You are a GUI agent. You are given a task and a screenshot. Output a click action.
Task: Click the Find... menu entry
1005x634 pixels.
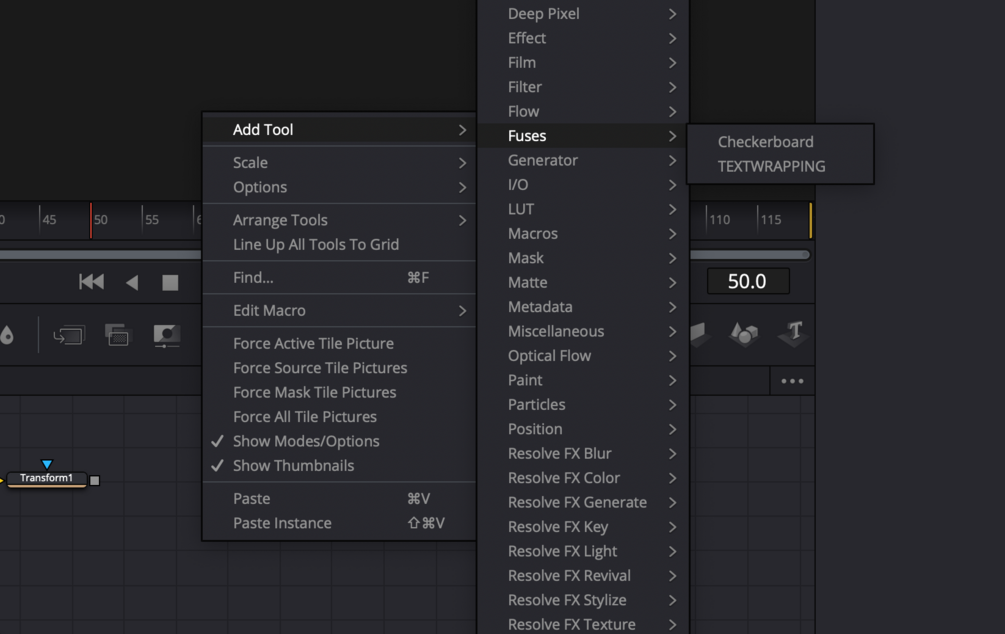[253, 277]
